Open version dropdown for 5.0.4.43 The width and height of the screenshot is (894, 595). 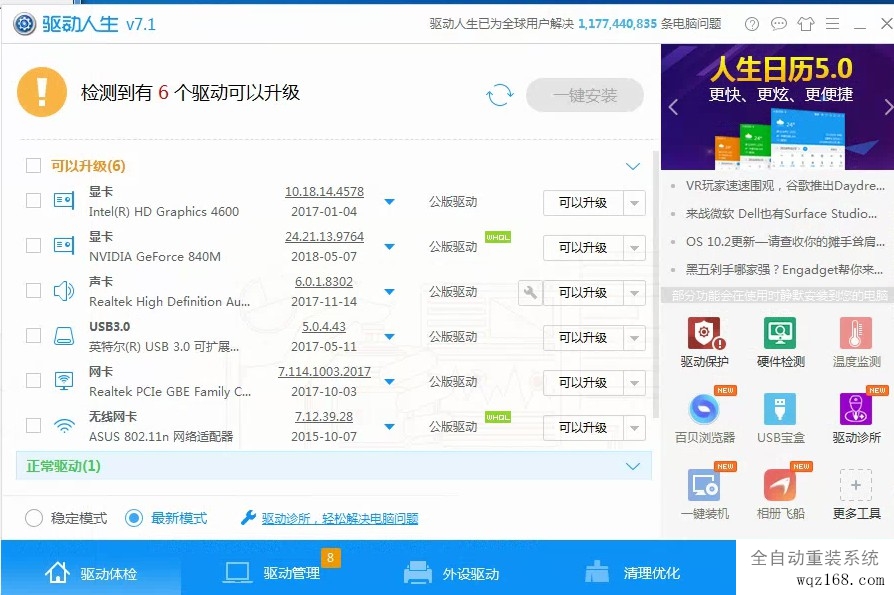tap(389, 337)
